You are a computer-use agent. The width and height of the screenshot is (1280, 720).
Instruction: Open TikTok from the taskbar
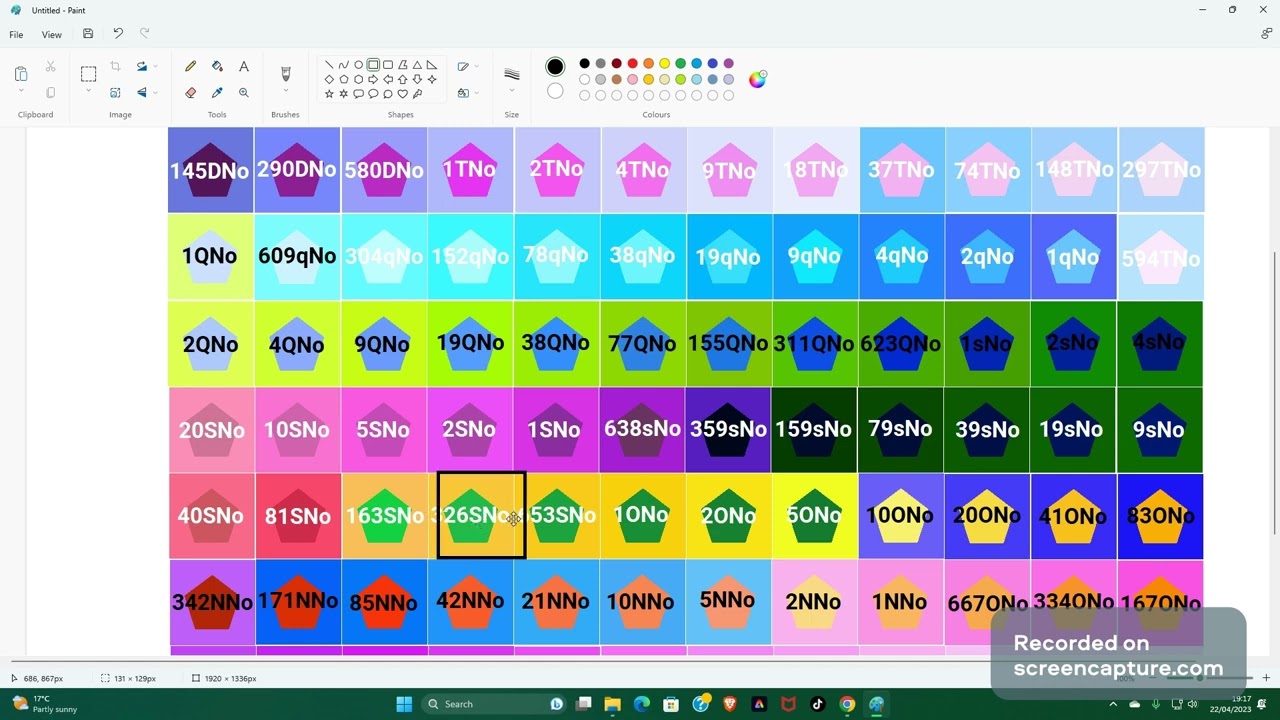818,704
